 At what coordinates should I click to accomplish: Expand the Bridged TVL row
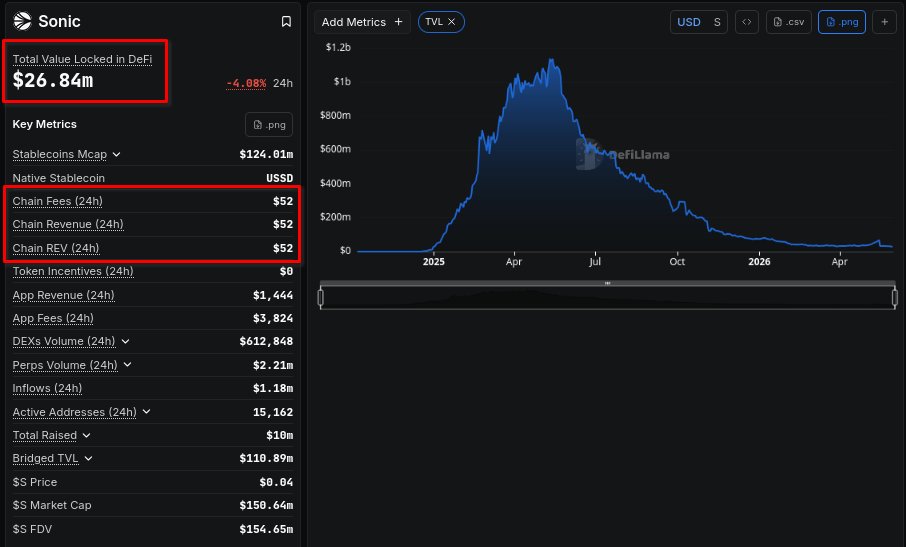tap(88, 458)
